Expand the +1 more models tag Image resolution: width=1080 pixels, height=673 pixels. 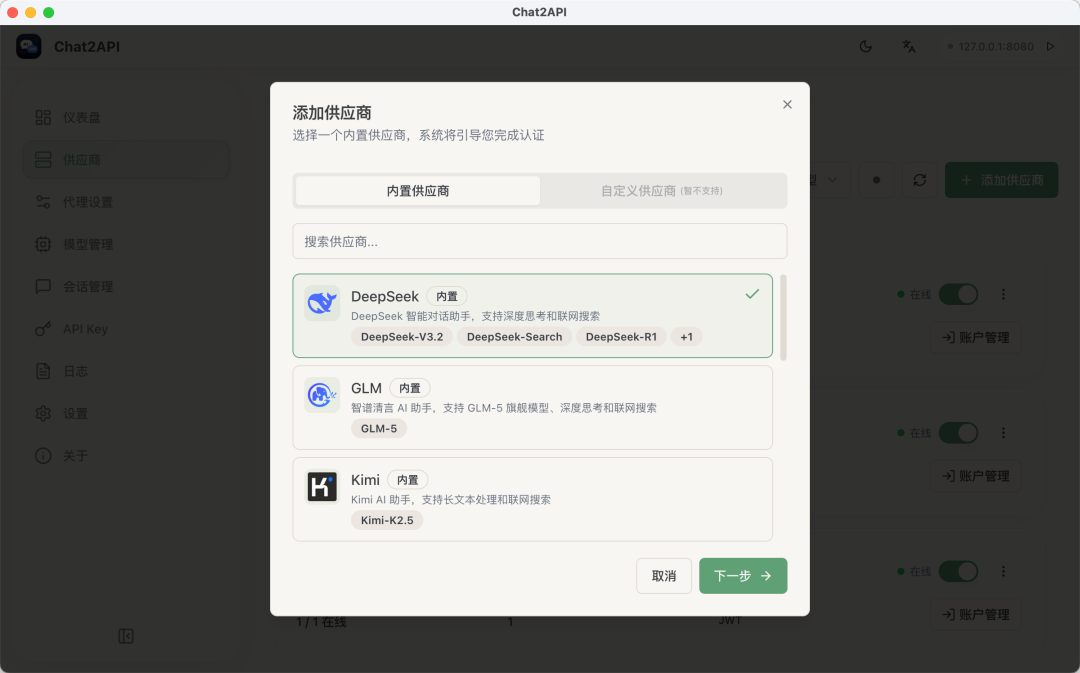(687, 337)
